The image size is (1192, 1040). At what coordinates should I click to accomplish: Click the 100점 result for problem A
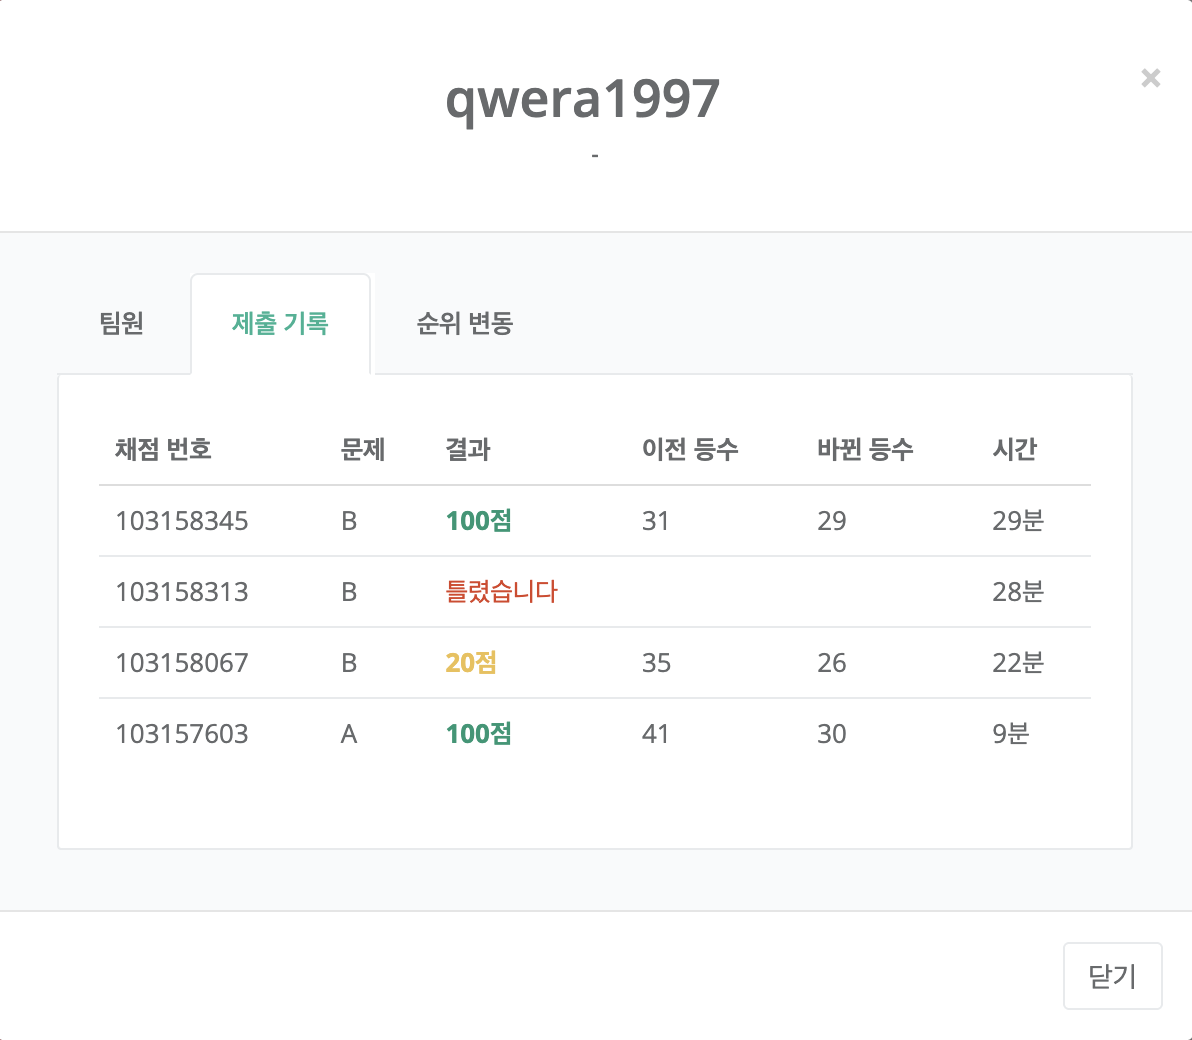pyautogui.click(x=478, y=734)
